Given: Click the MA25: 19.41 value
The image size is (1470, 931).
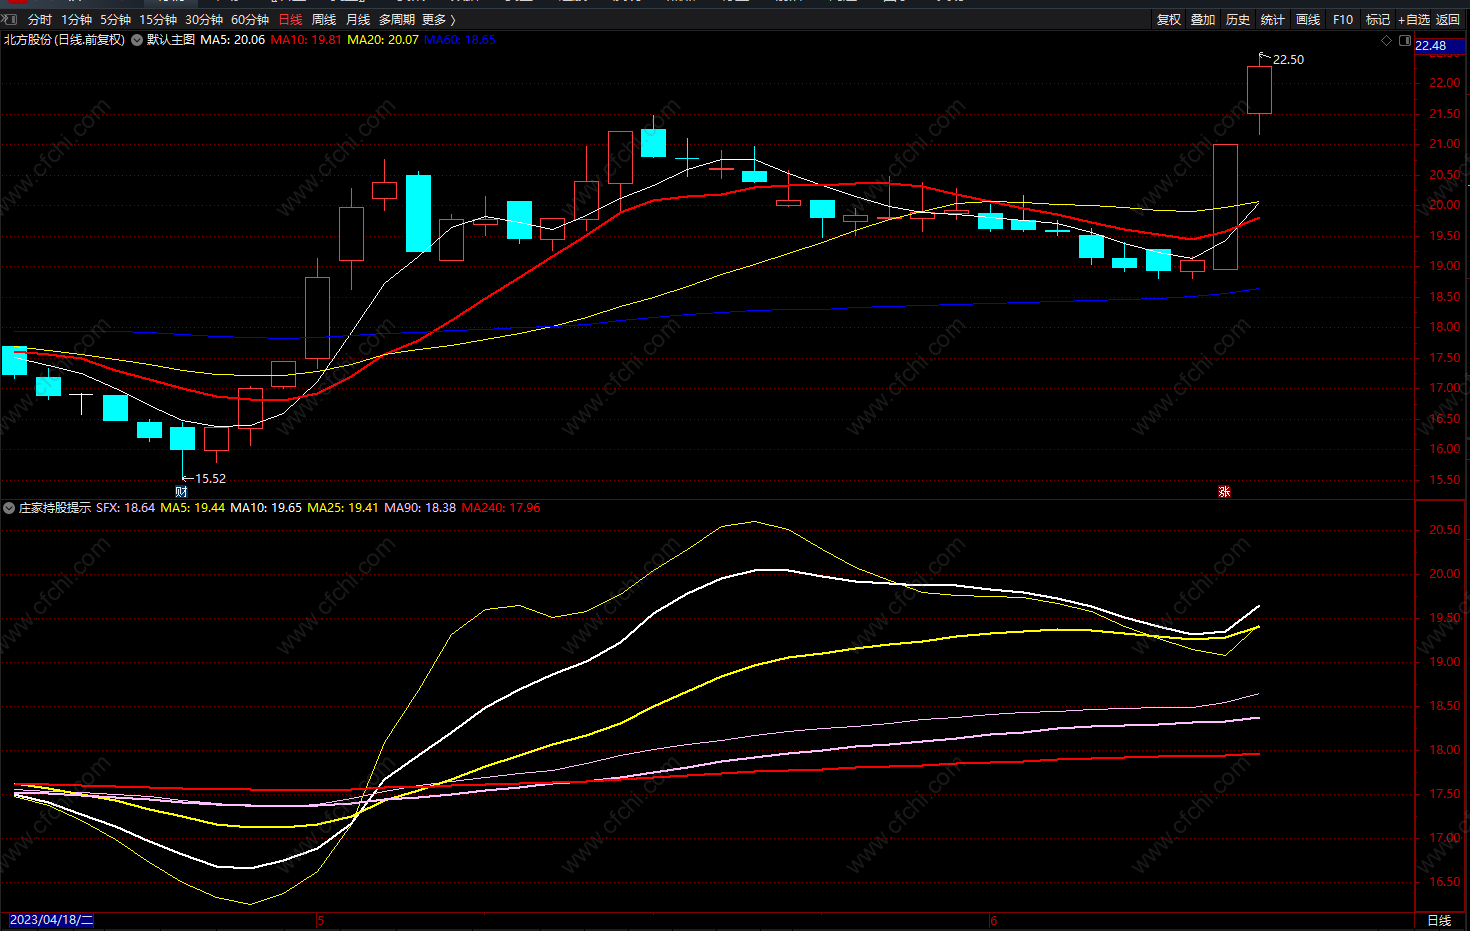Looking at the screenshot, I should (x=343, y=508).
